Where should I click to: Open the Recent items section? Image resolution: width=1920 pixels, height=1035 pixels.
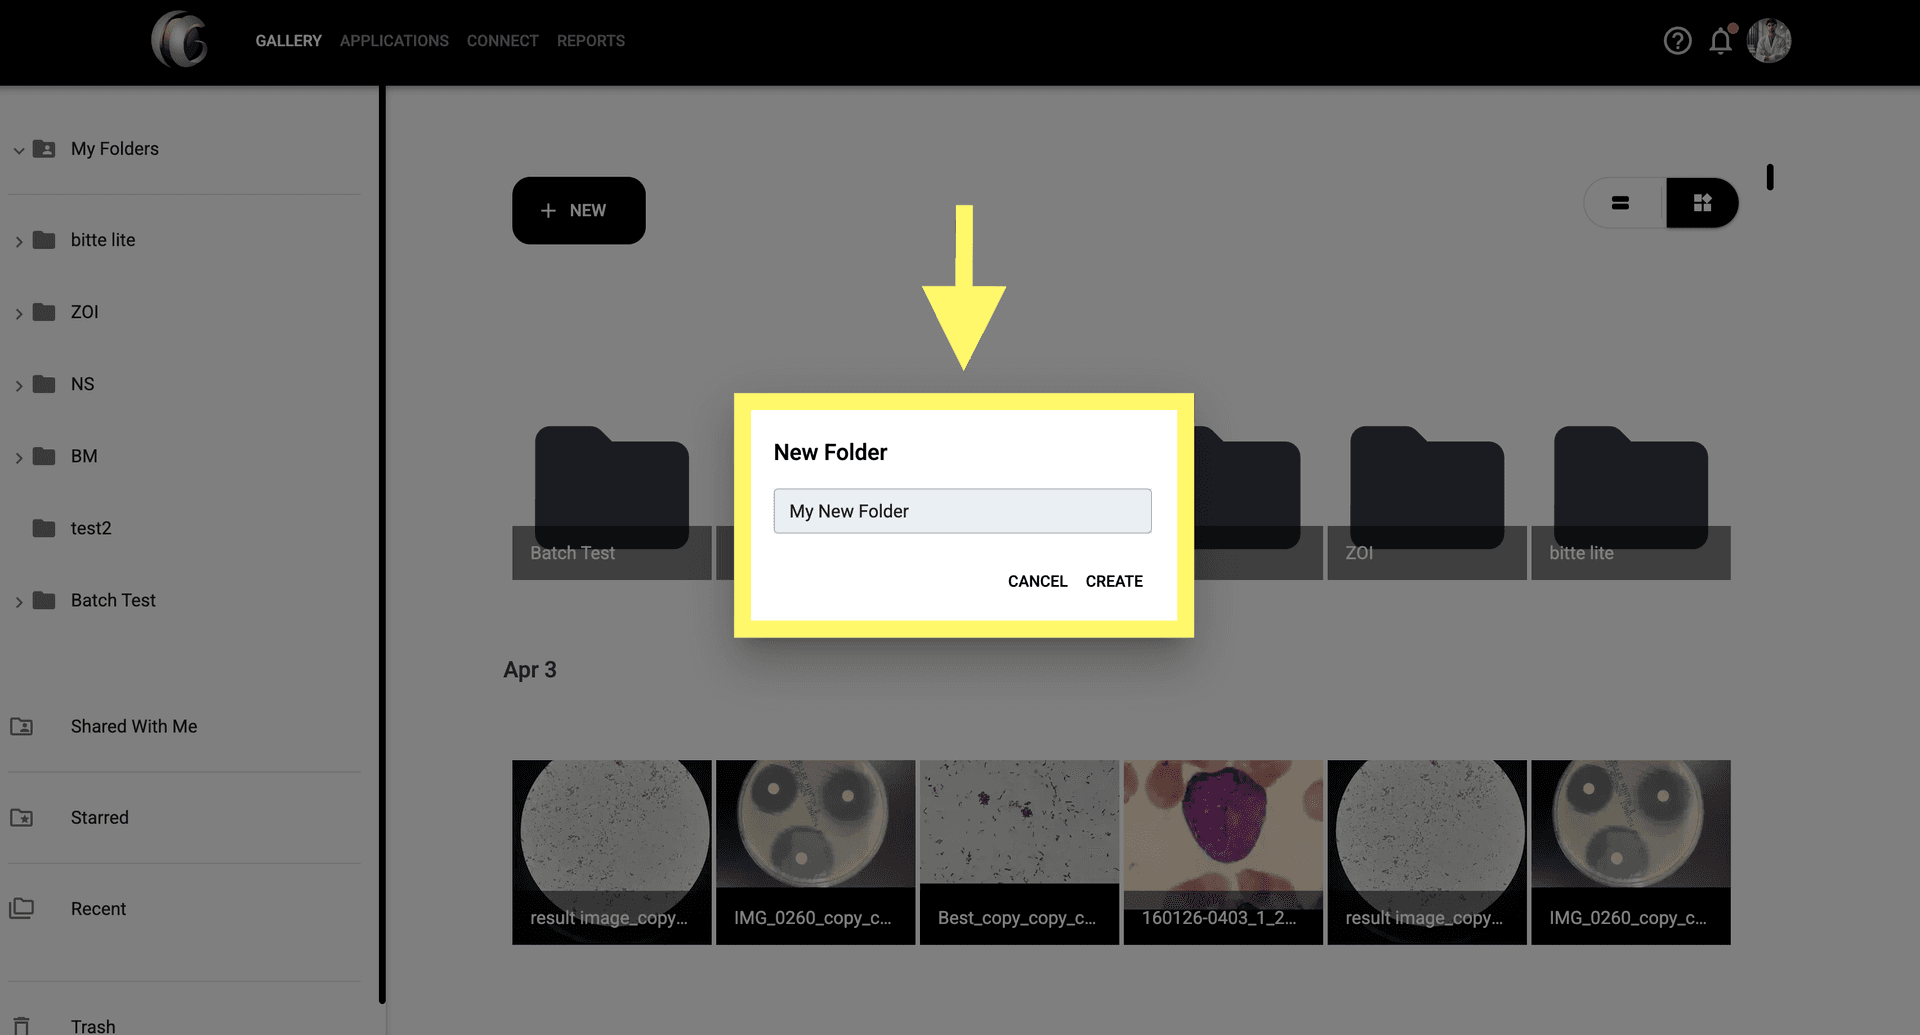click(98, 908)
